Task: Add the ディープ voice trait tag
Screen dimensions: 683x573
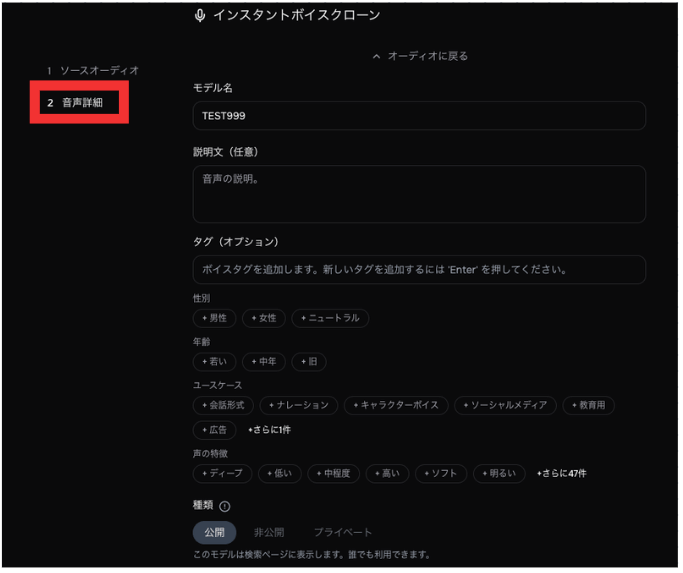Action: (x=221, y=473)
